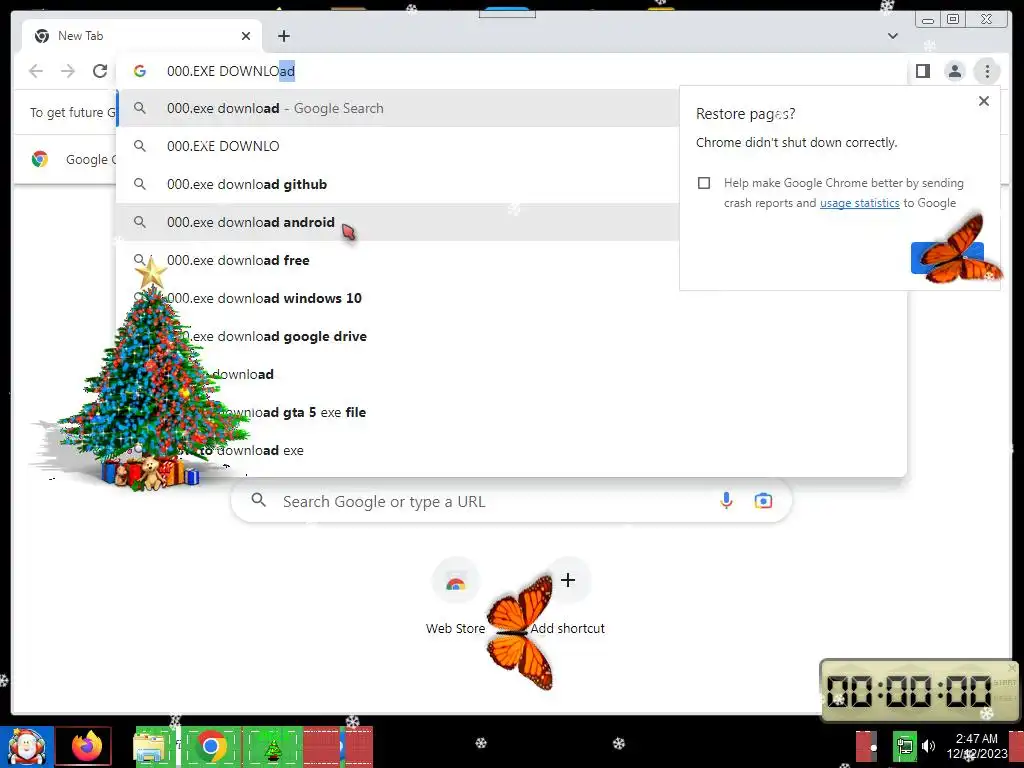This screenshot has height=768, width=1024.
Task: Open a new tab with the plus button
Action: click(x=283, y=36)
